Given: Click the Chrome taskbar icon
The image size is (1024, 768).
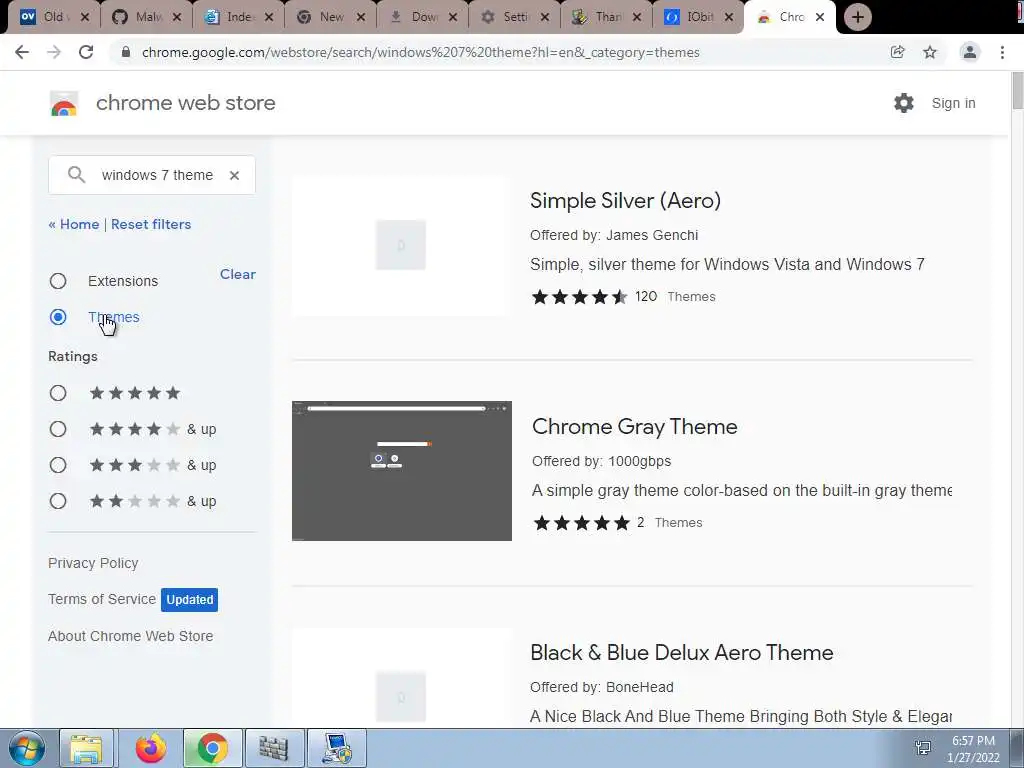Looking at the screenshot, I should pyautogui.click(x=213, y=748).
